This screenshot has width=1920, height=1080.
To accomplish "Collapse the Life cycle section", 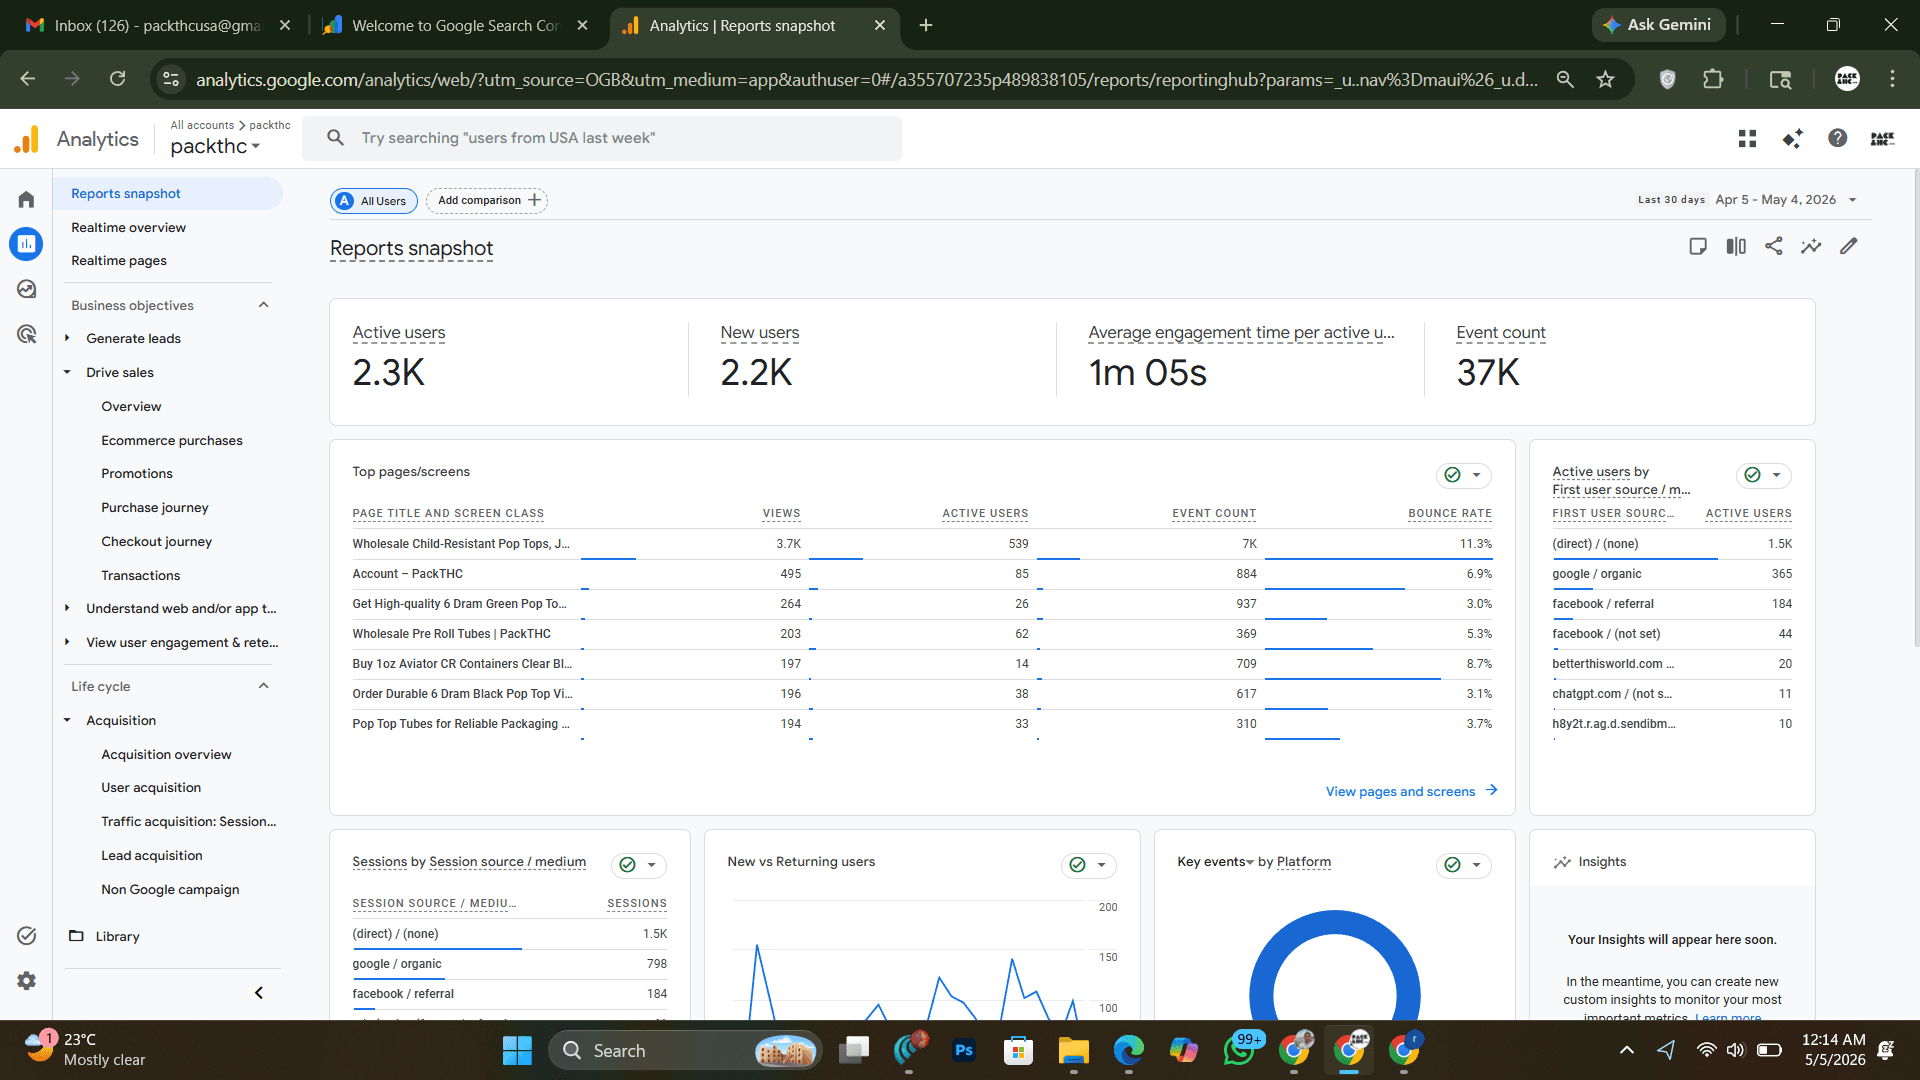I will [264, 686].
